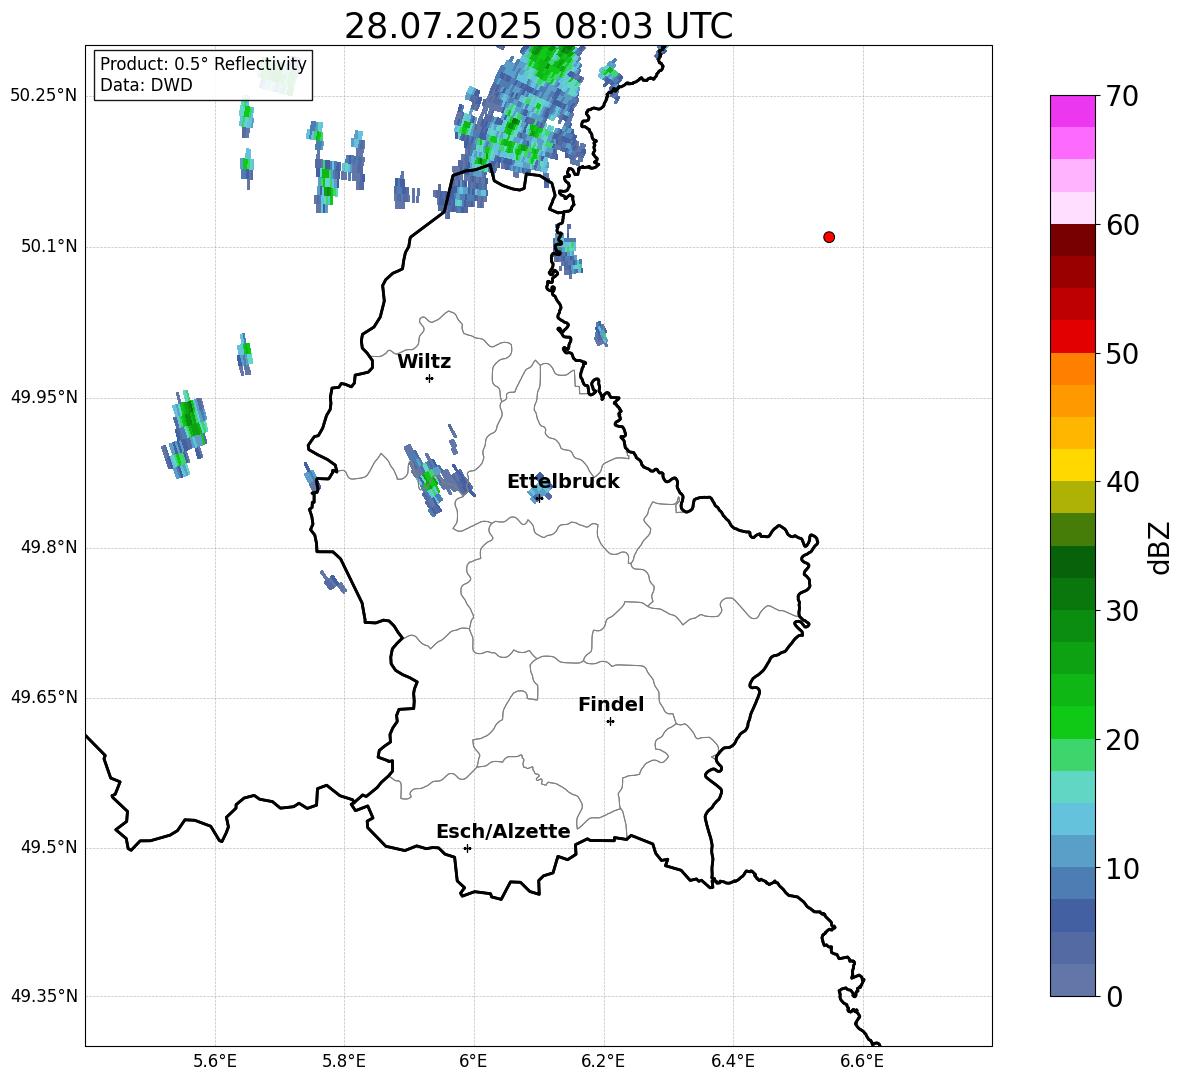Click the colorbar '70' tick label
The height and width of the screenshot is (1081, 1184).
point(1123,96)
